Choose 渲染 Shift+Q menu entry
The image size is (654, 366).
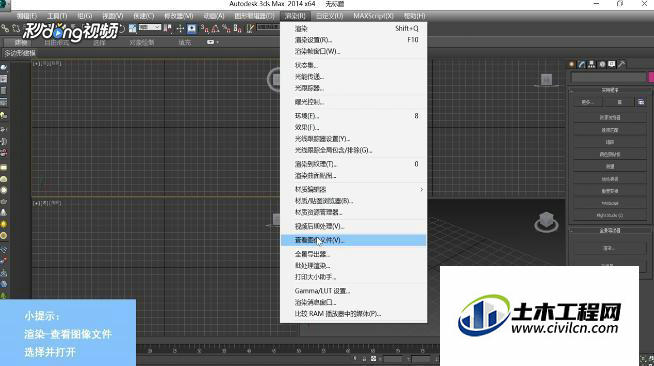click(354, 28)
